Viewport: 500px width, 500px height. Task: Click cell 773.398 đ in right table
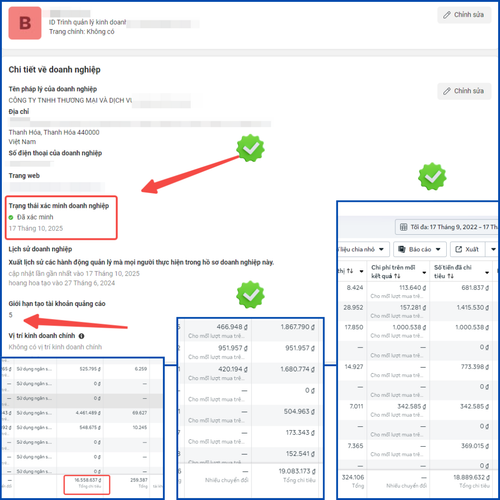point(475,367)
